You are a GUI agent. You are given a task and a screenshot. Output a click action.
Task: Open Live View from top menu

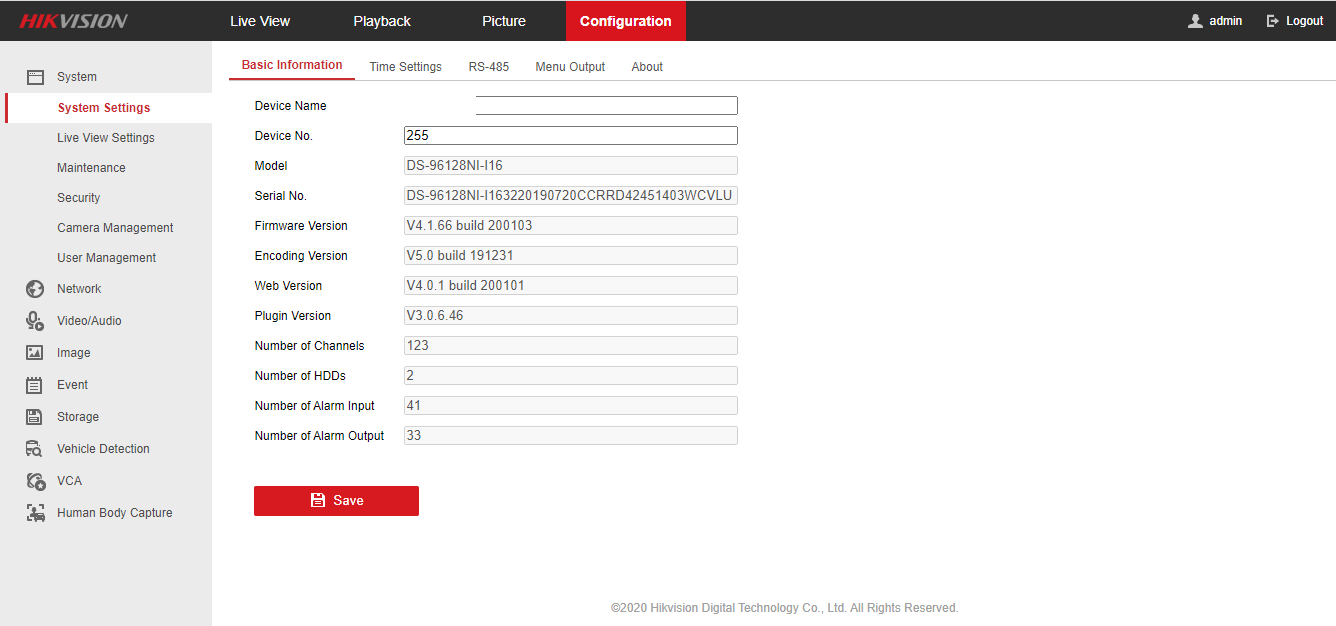(260, 21)
